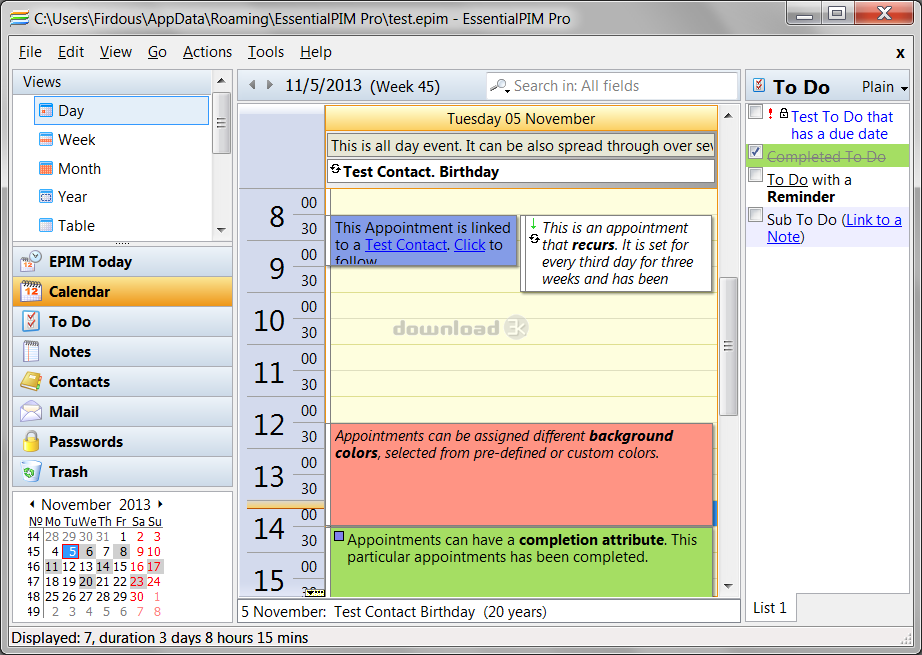Switch to the List 1 tab
The image size is (922, 655).
pos(770,607)
